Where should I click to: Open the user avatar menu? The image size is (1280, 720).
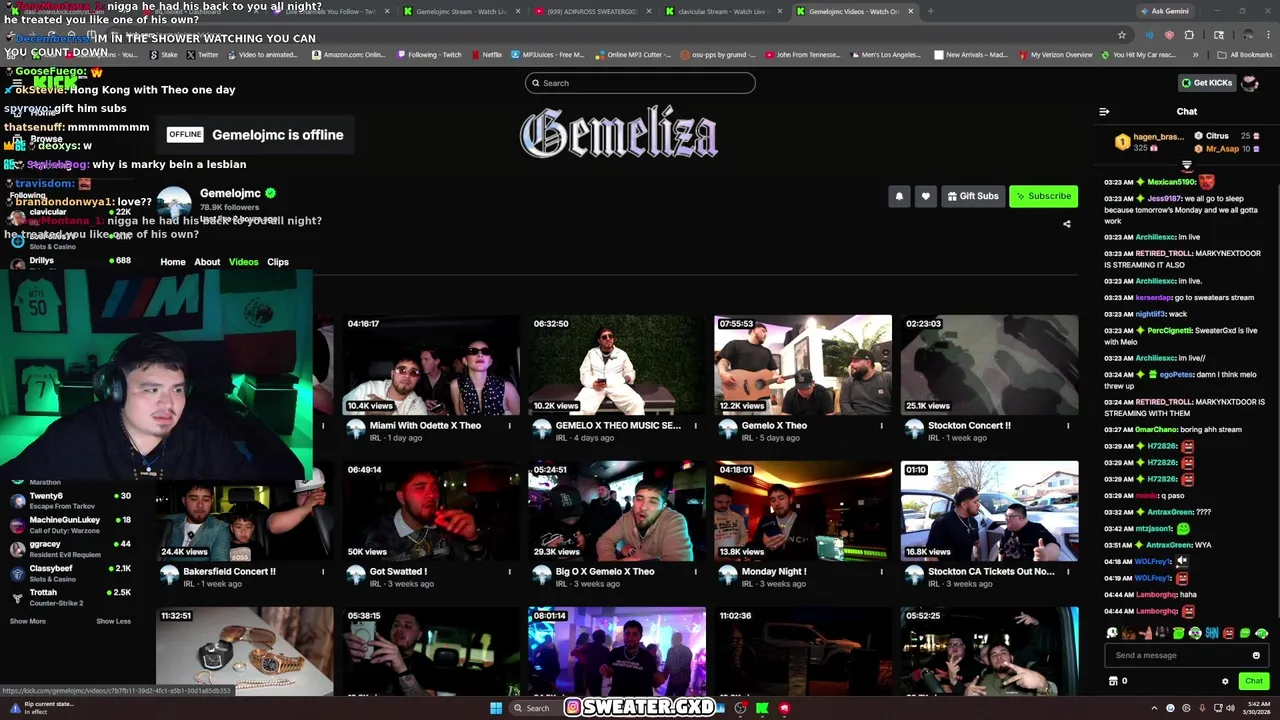point(1250,83)
